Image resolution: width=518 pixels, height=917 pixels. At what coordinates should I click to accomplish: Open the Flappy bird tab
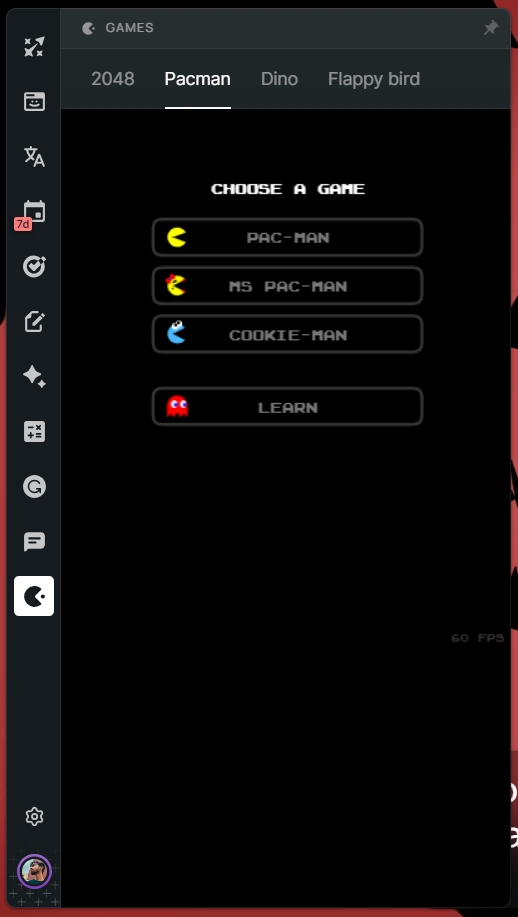coord(374,79)
